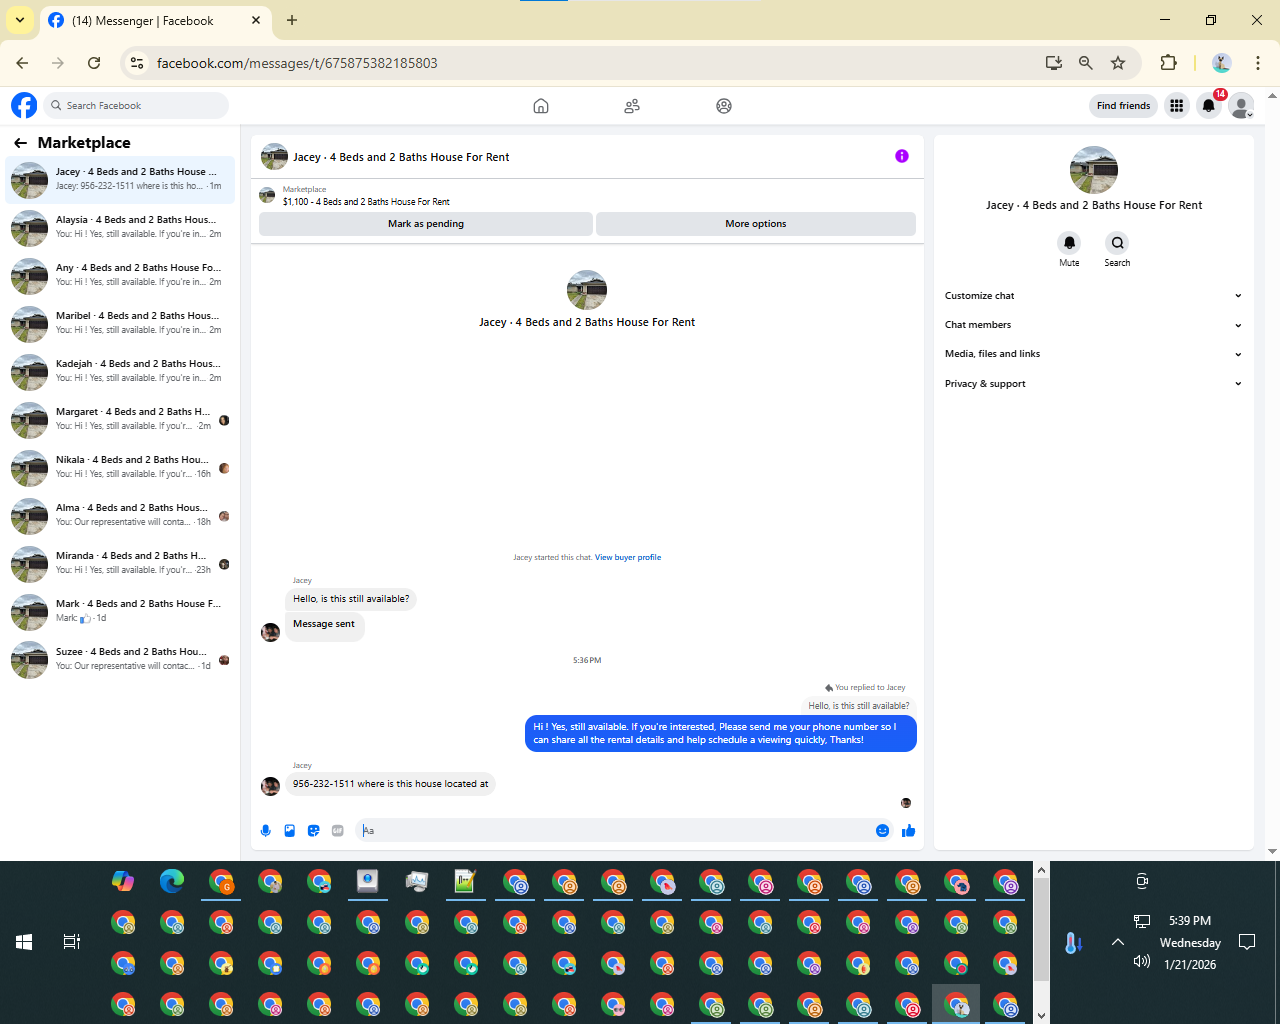The width and height of the screenshot is (1280, 1024).
Task: Open Chrome three-dot menu
Action: pyautogui.click(x=1258, y=63)
